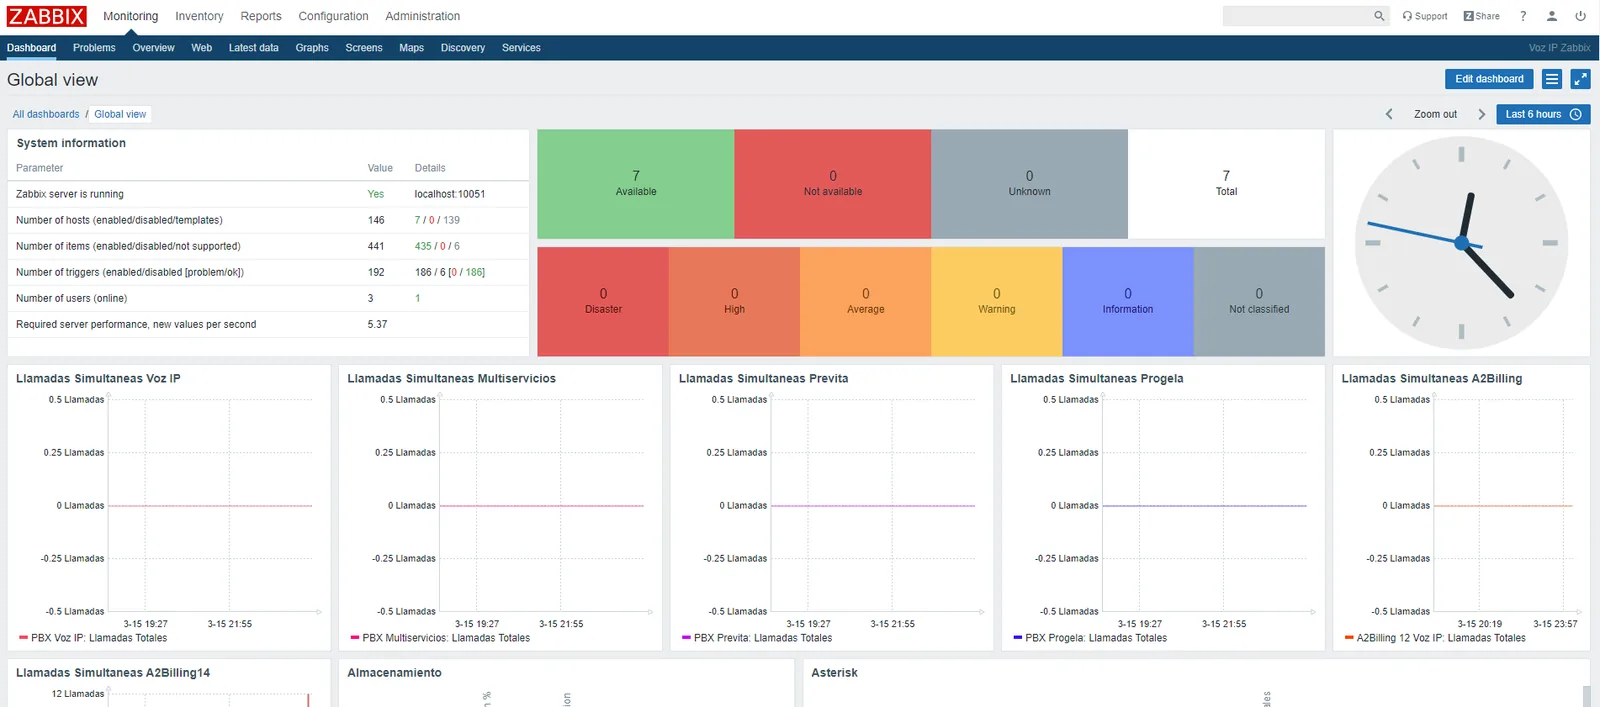Click Information severity tile
1600x707 pixels.
1128,301
